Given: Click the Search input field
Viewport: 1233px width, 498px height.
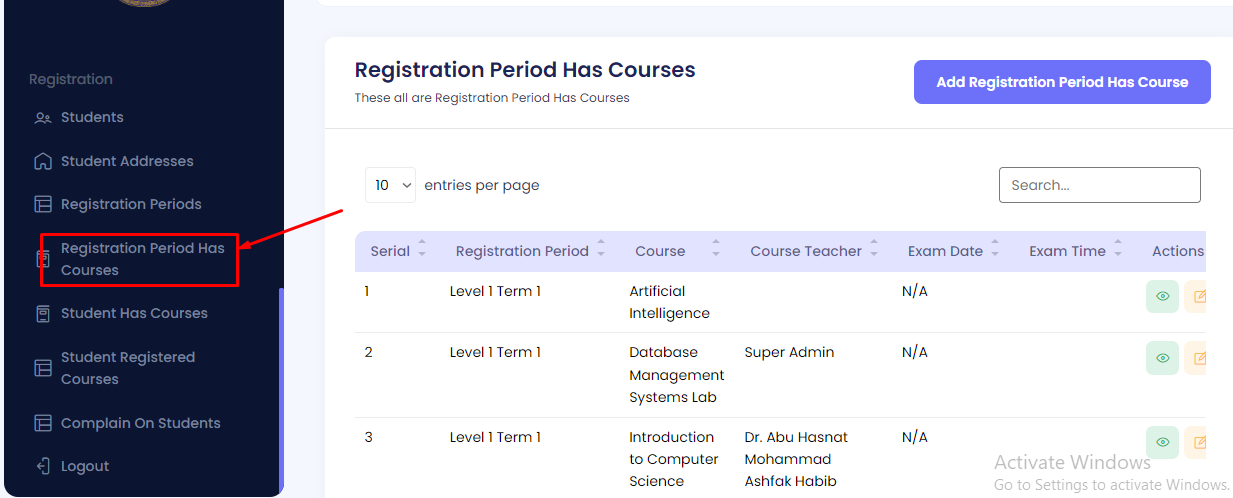Looking at the screenshot, I should (x=1099, y=185).
